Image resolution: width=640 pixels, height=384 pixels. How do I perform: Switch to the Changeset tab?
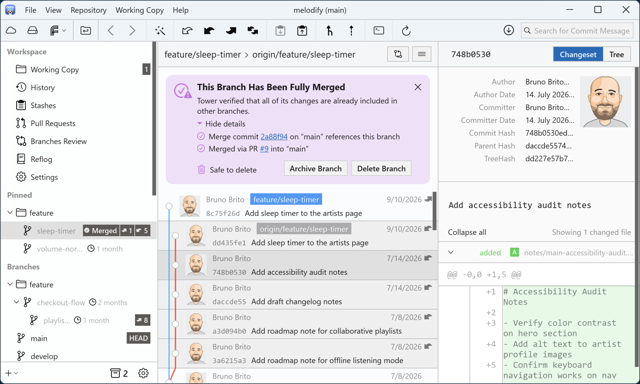578,54
